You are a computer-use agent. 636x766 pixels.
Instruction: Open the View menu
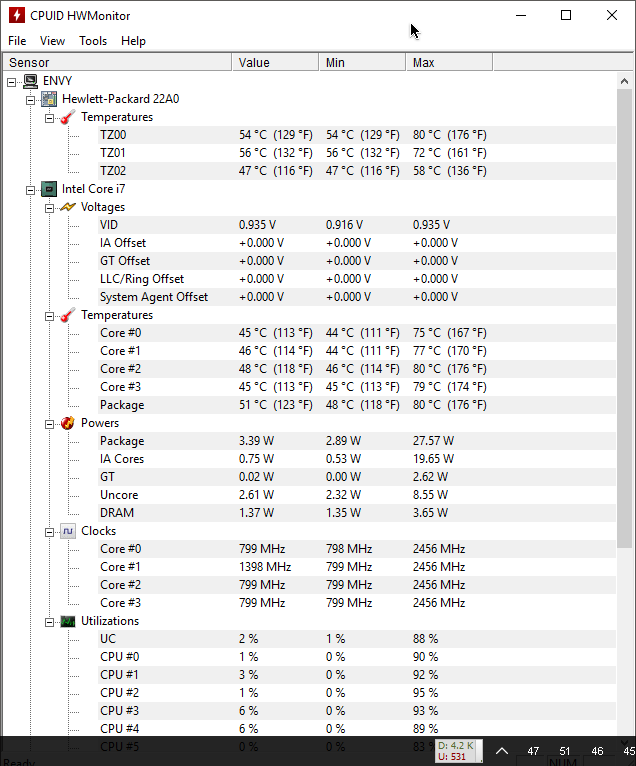point(52,41)
